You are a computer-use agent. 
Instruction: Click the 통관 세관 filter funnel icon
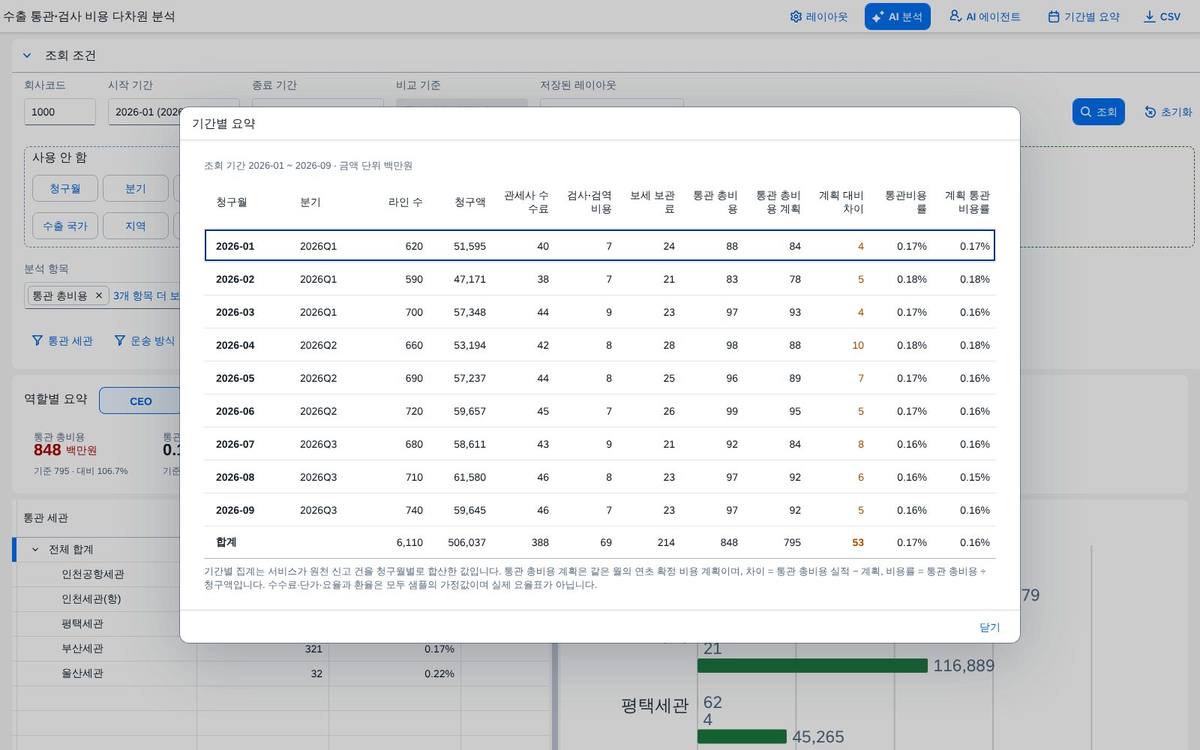coord(37,341)
